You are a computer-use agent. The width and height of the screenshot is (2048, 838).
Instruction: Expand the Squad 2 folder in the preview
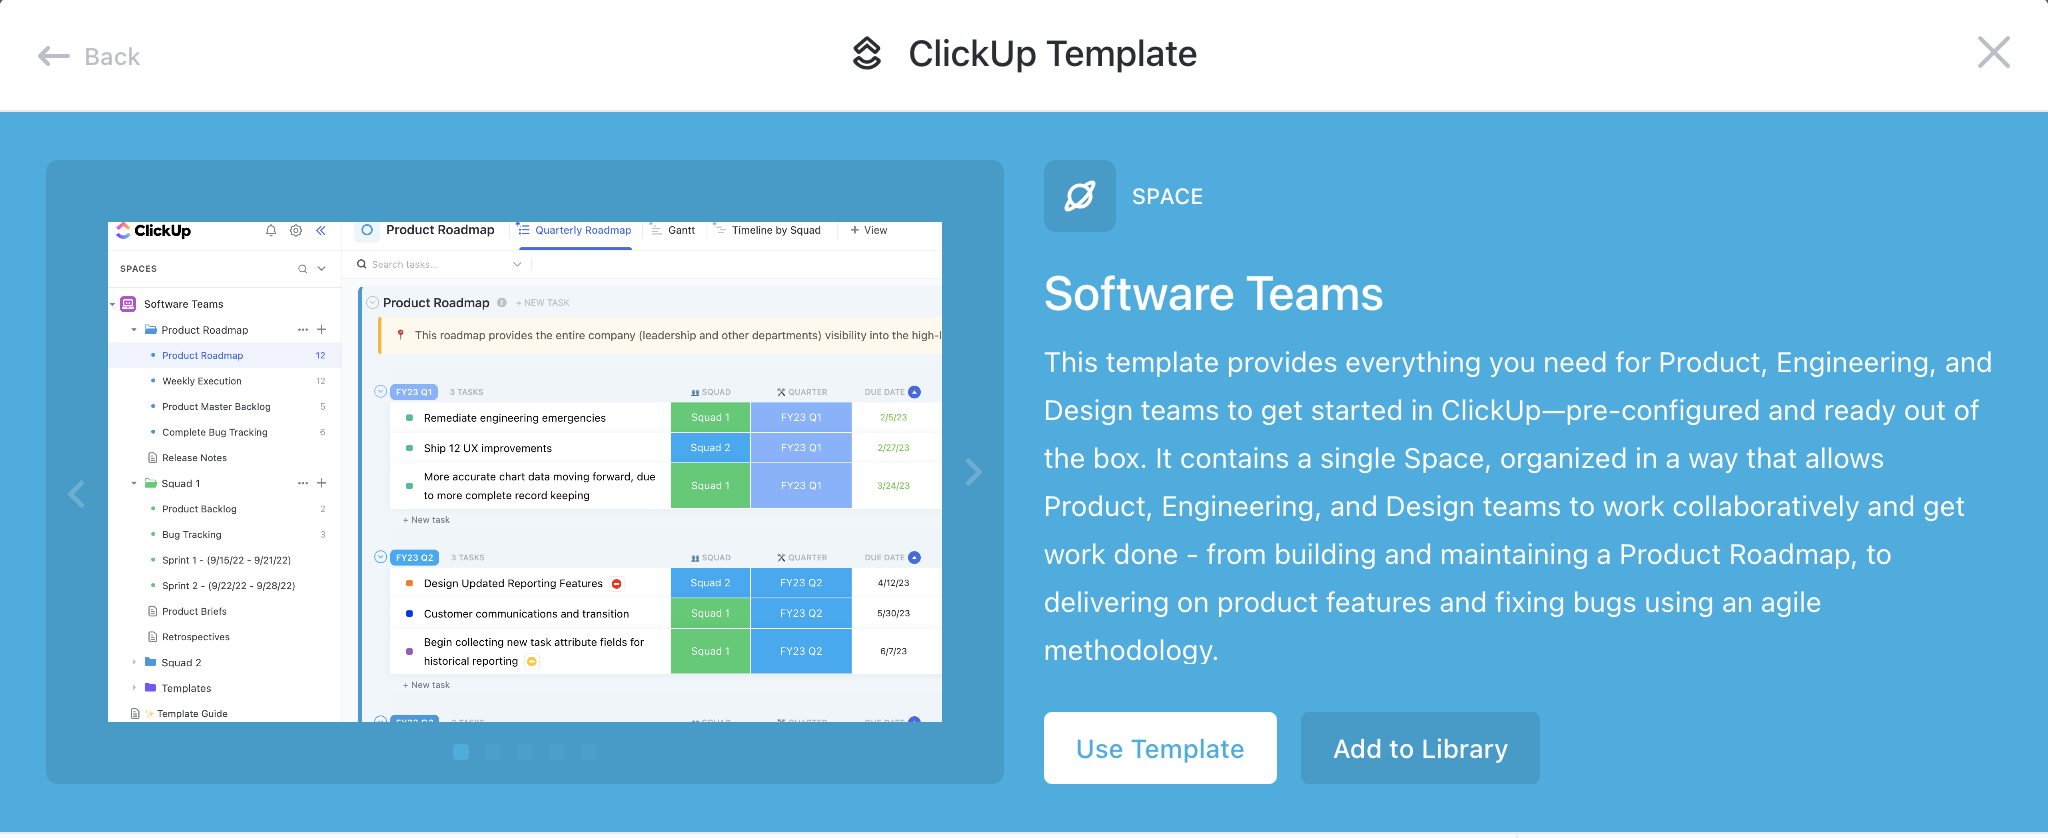click(134, 662)
